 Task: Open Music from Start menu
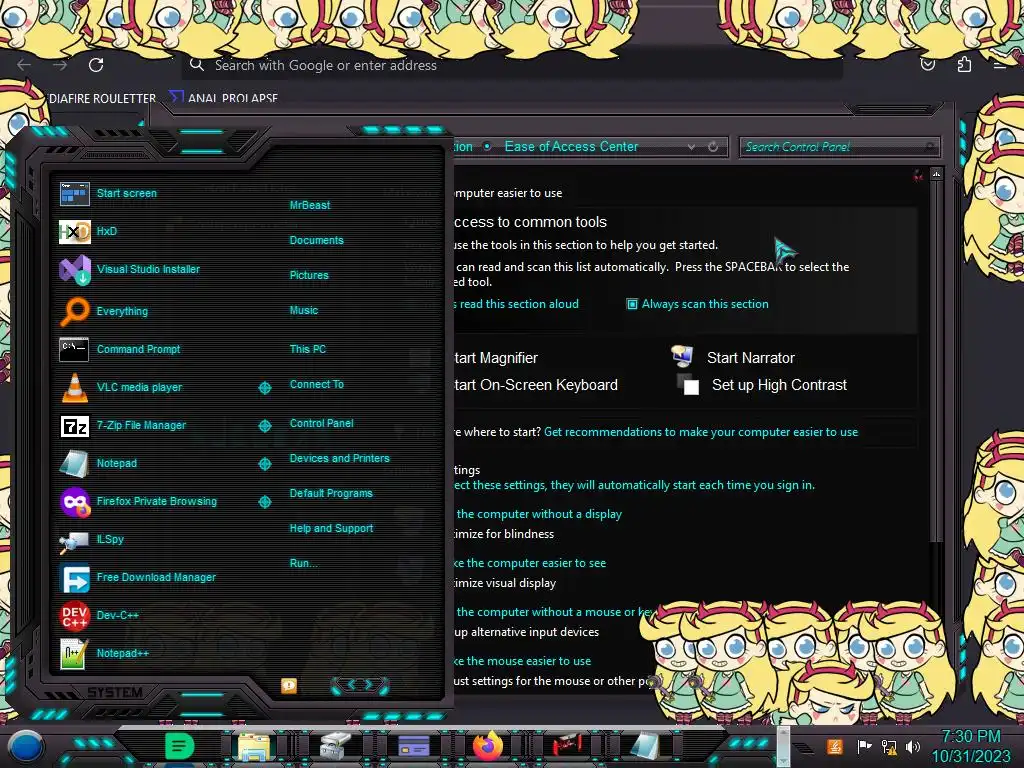(304, 311)
